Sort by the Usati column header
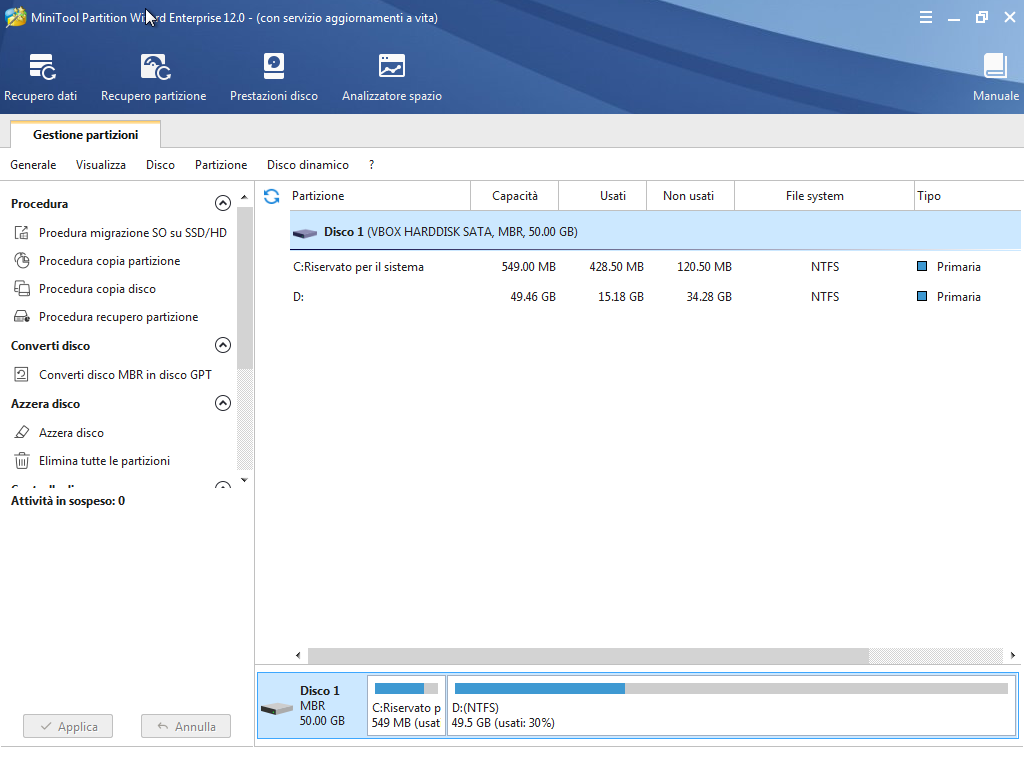 coord(603,196)
